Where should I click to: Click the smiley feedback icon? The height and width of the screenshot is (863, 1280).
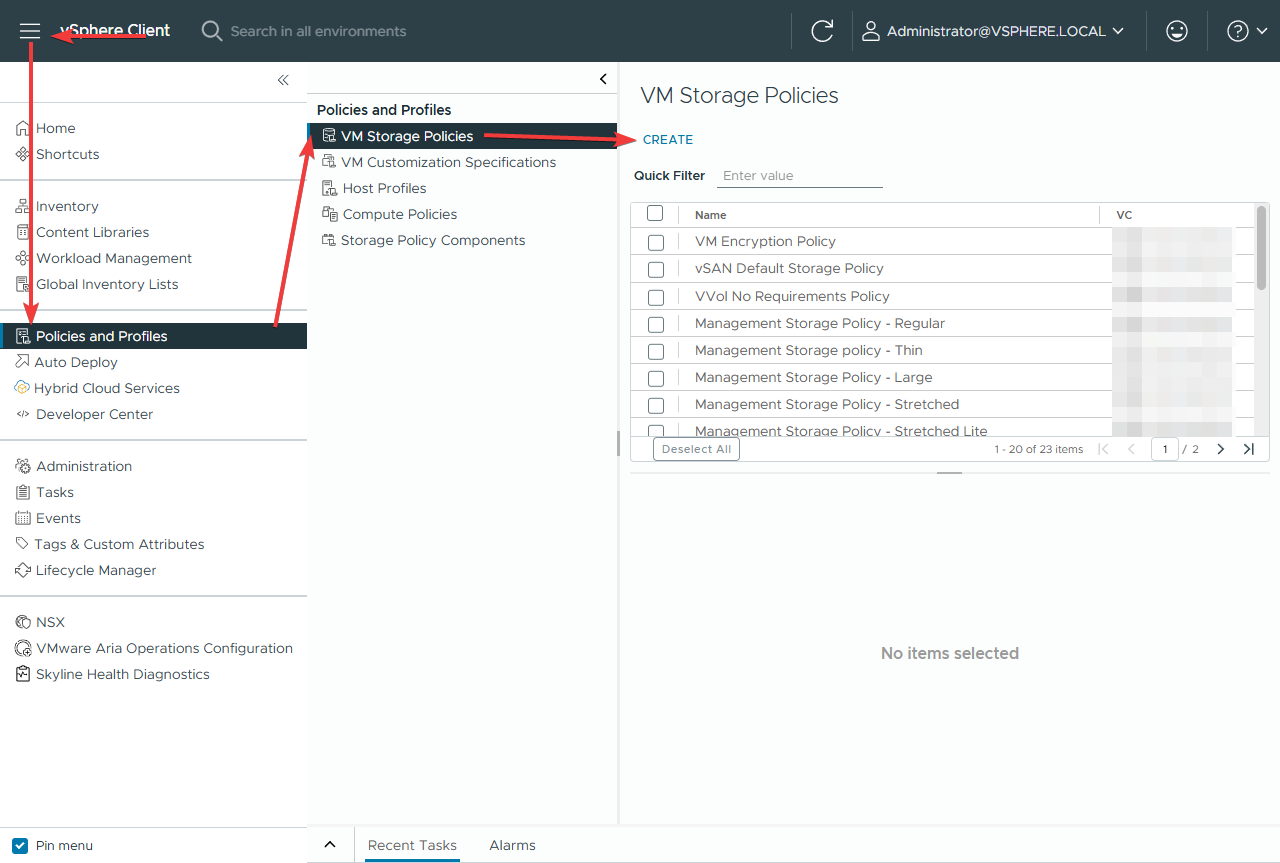(x=1177, y=31)
